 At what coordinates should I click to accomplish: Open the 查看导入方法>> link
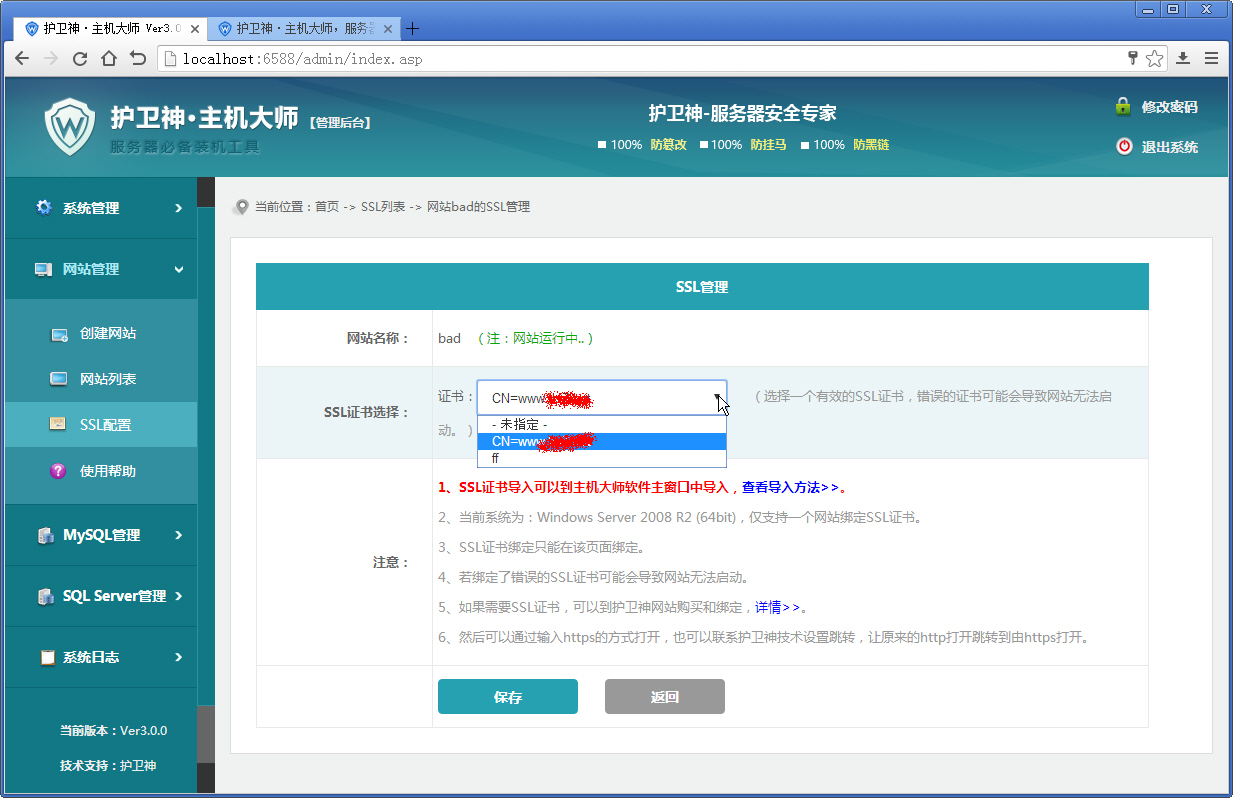pos(790,488)
